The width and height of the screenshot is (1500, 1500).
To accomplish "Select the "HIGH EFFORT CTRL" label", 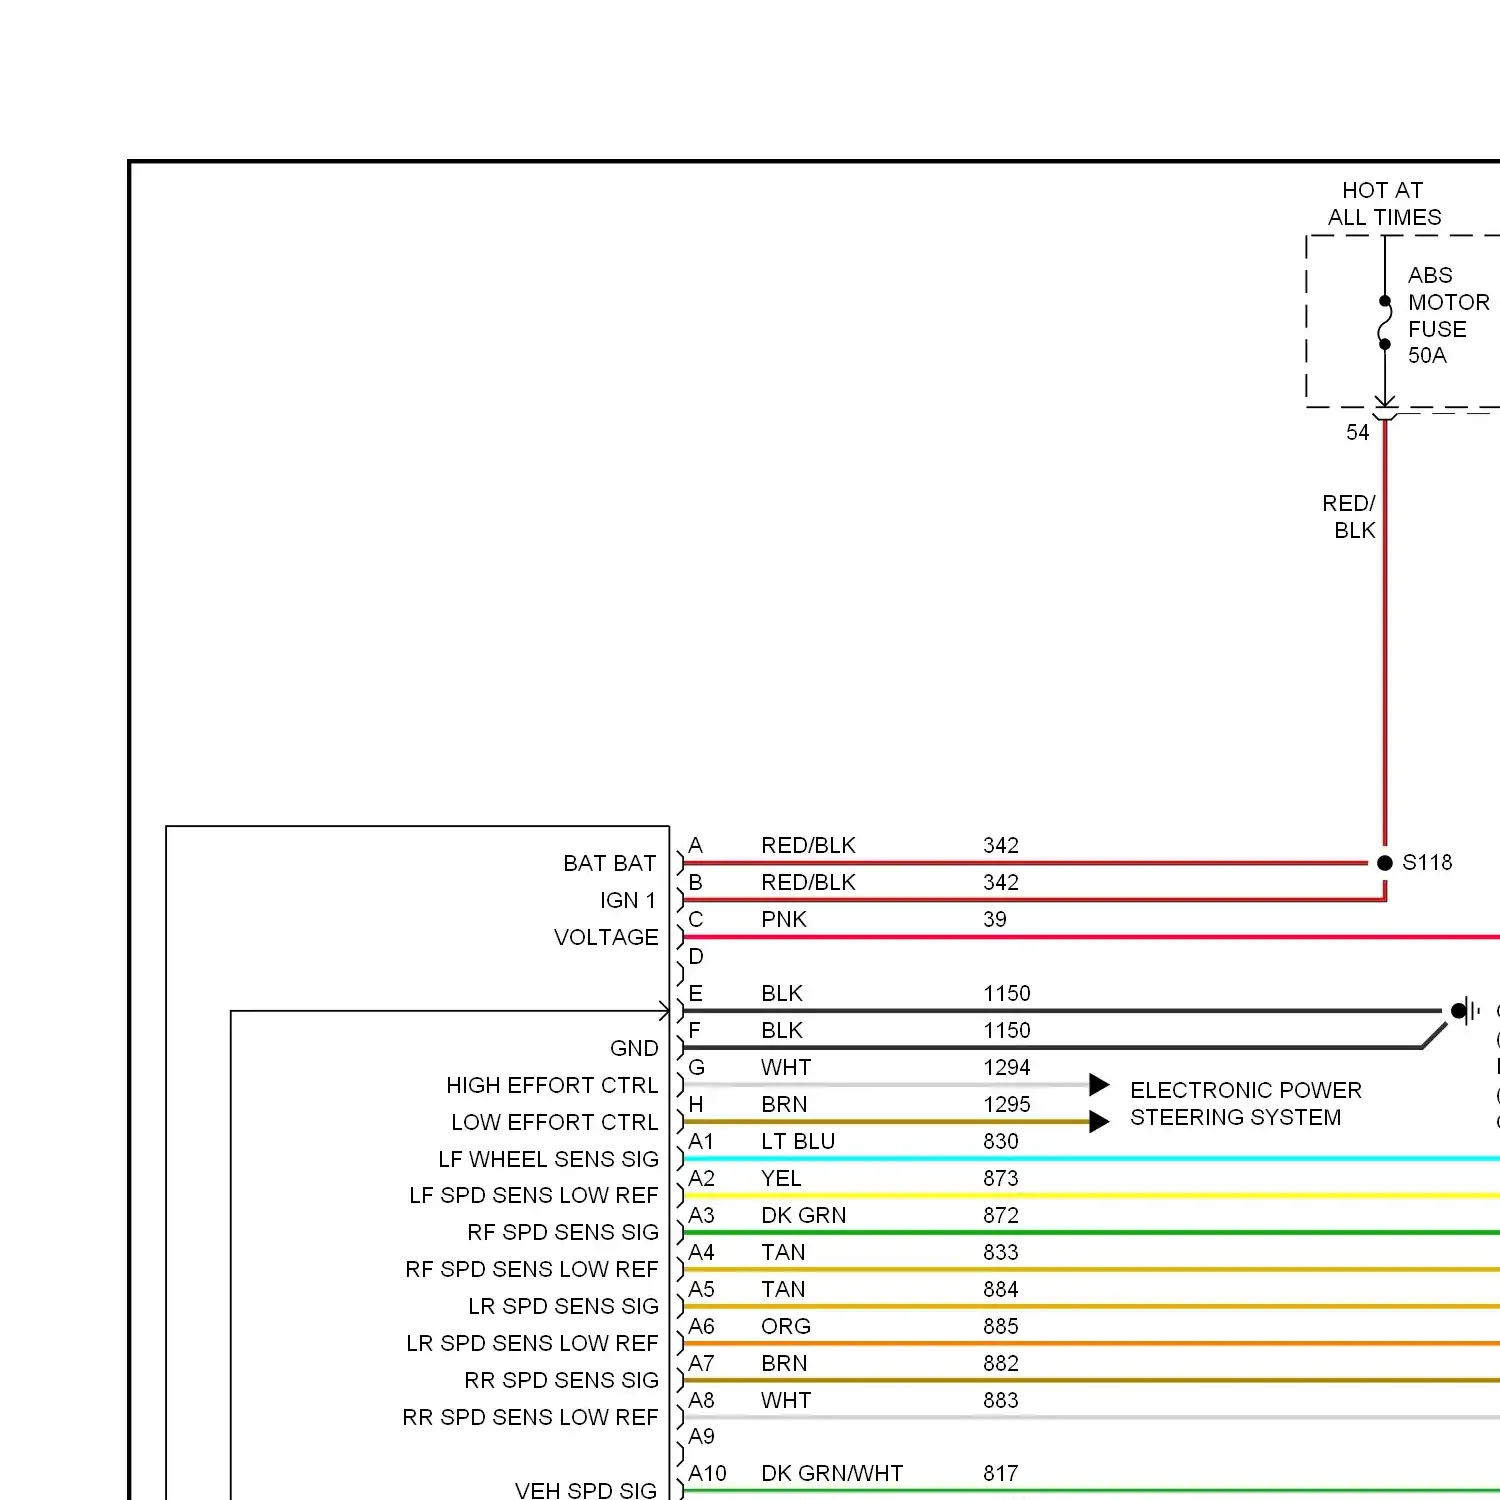I will [552, 1086].
